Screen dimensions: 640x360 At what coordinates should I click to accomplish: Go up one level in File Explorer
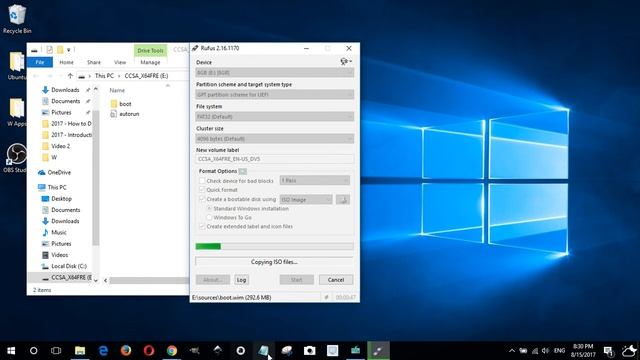pos(70,76)
